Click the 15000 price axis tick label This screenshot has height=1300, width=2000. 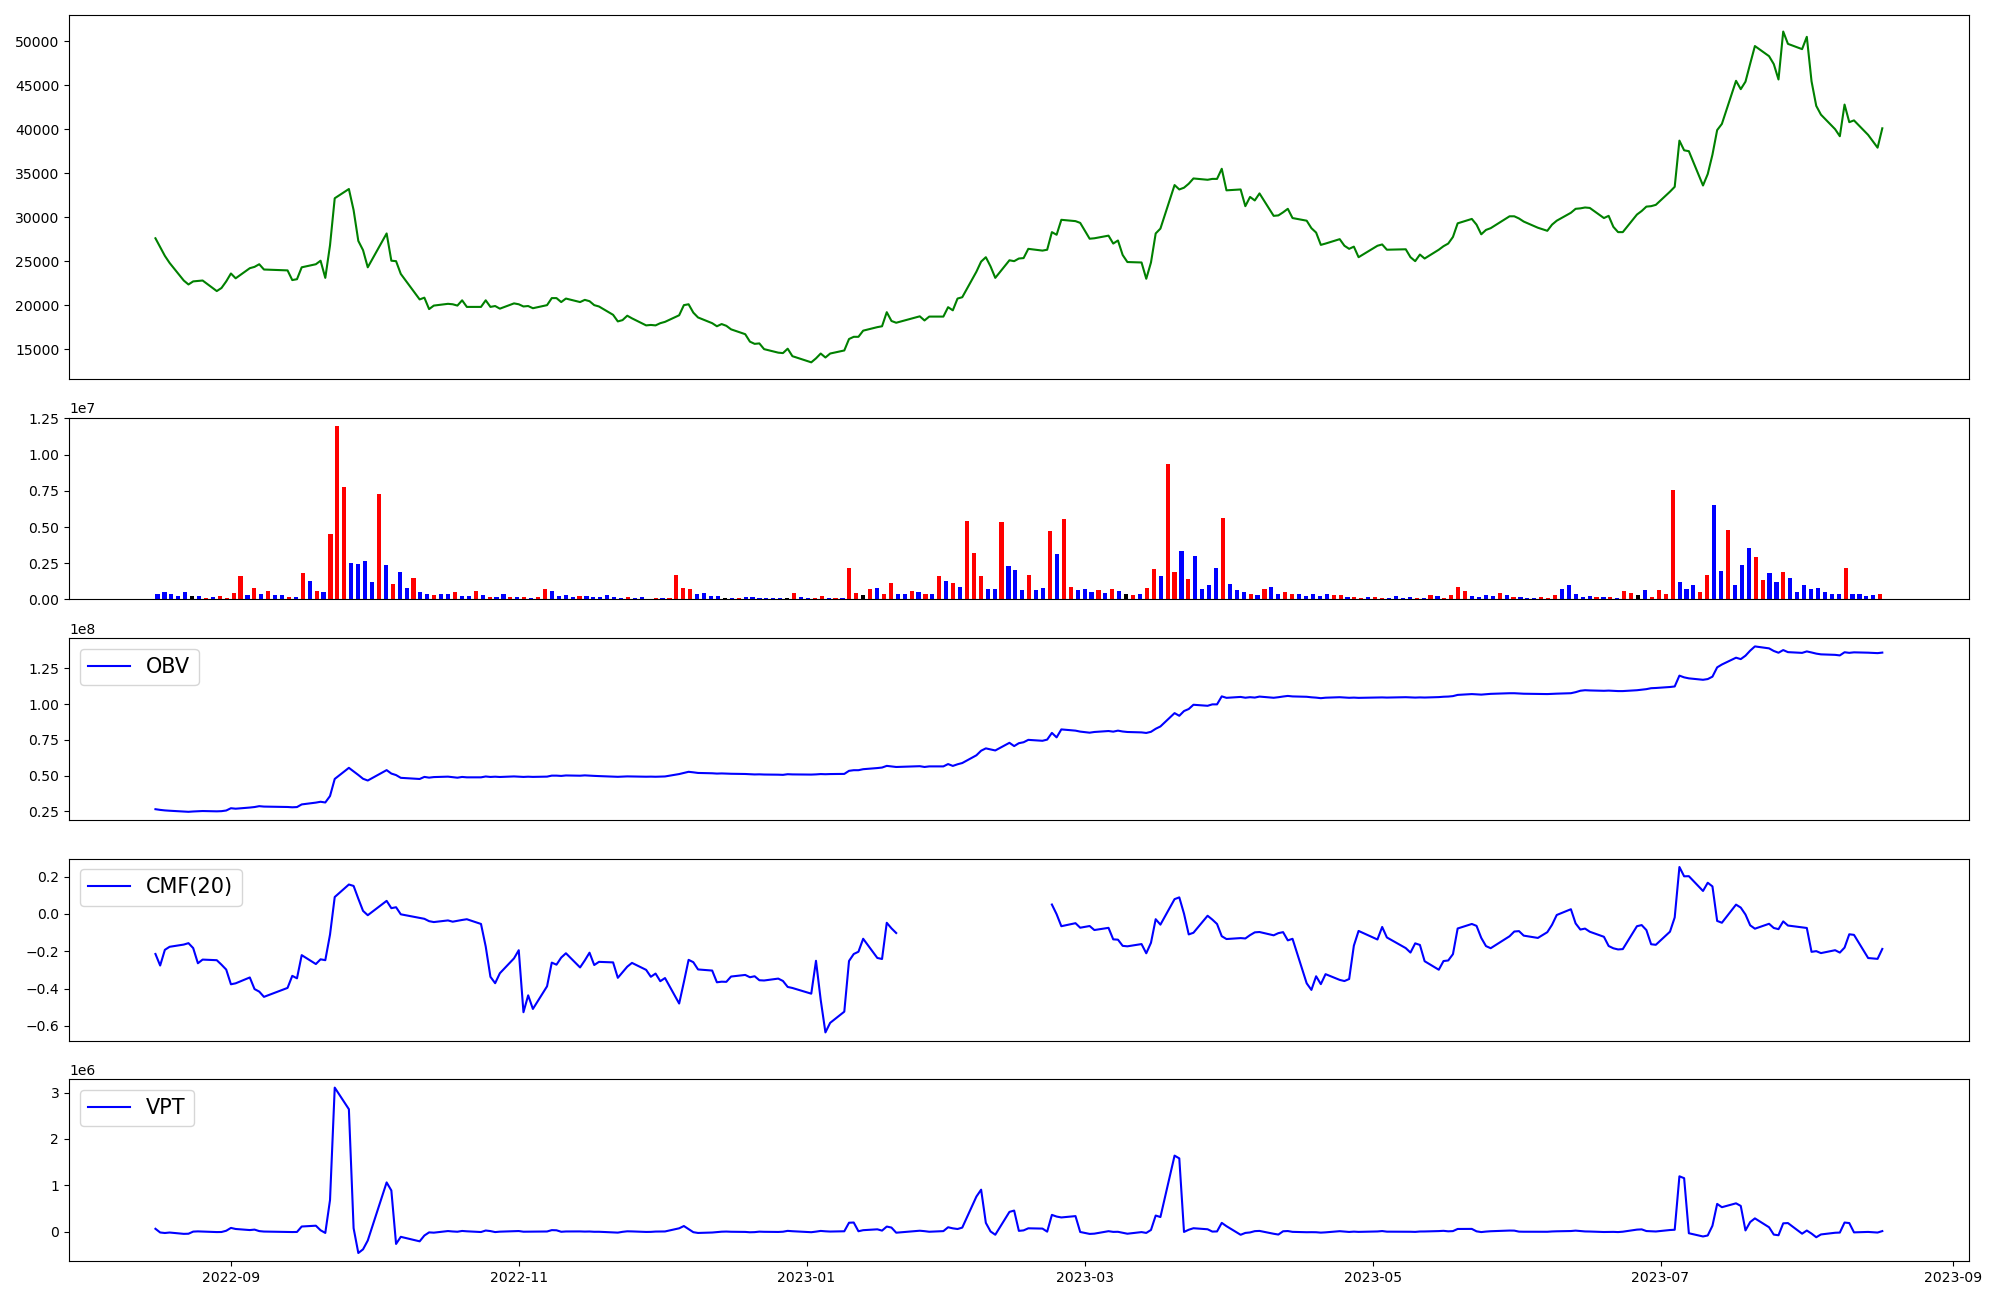tap(37, 350)
